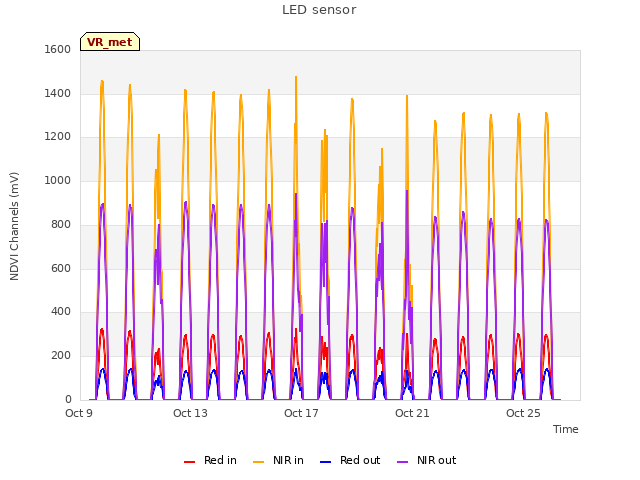Click the Oct 17 x-axis label
Screen dimensions: 640x480
(x=301, y=413)
